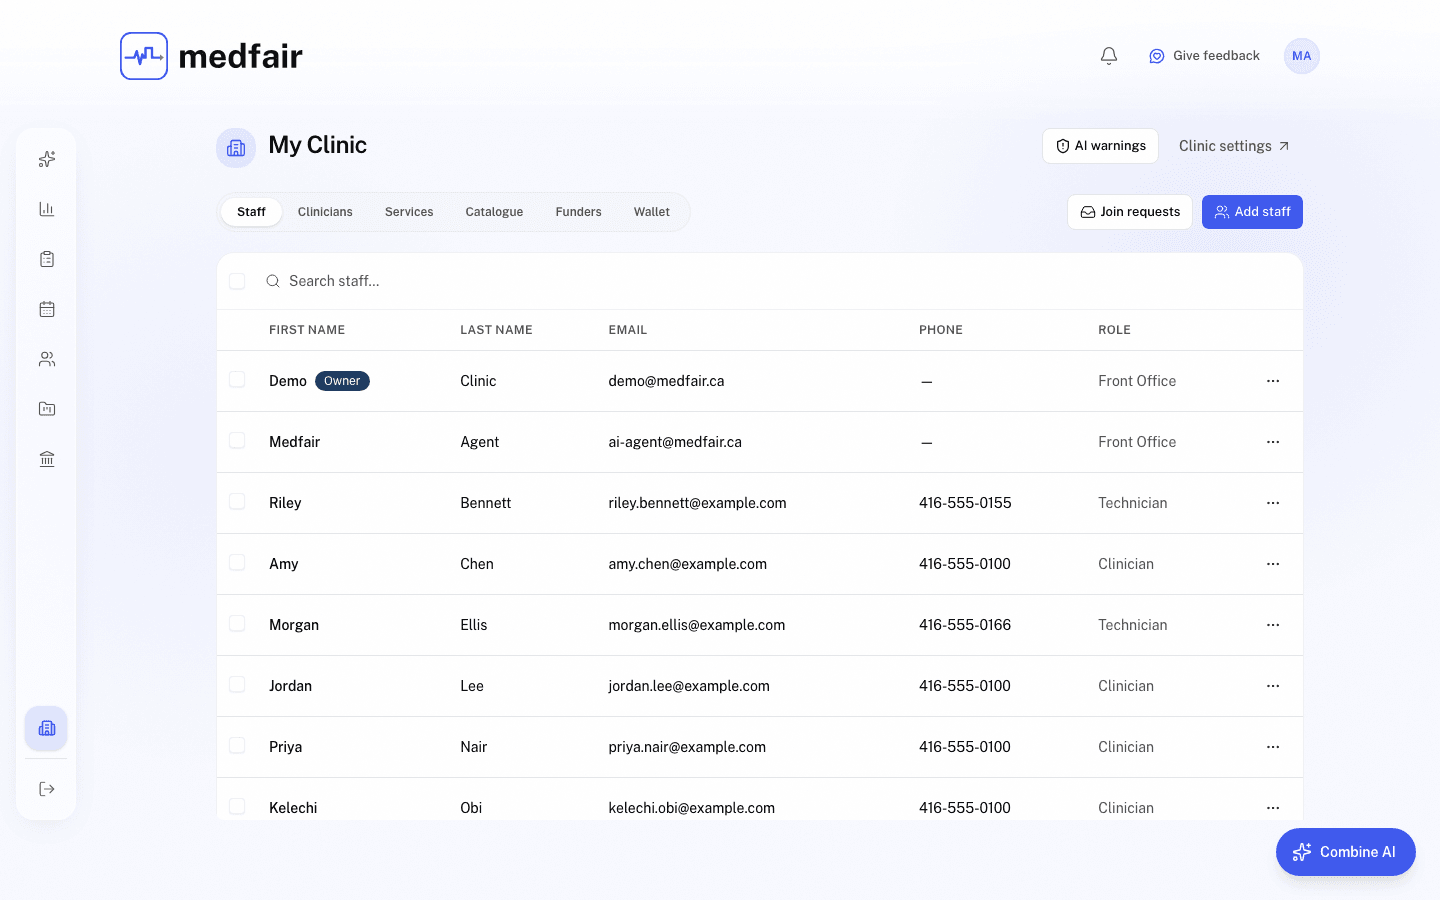Toggle the select-all staff checkbox
The width and height of the screenshot is (1440, 900).
point(237,281)
